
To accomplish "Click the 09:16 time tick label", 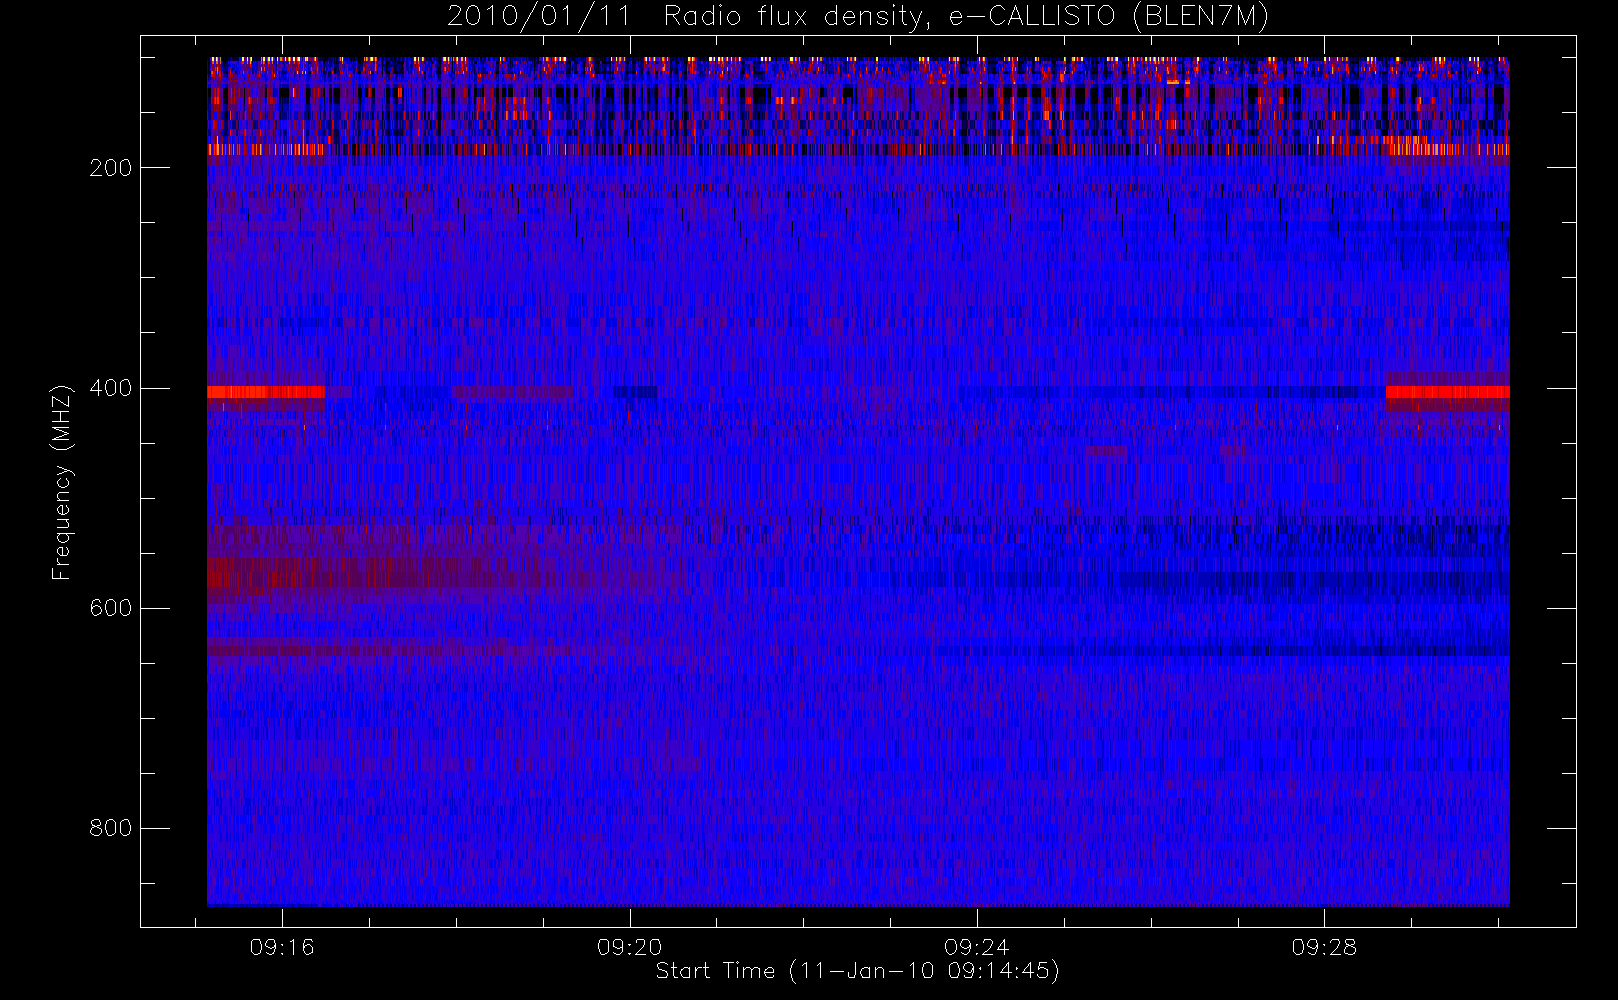I will pos(282,947).
